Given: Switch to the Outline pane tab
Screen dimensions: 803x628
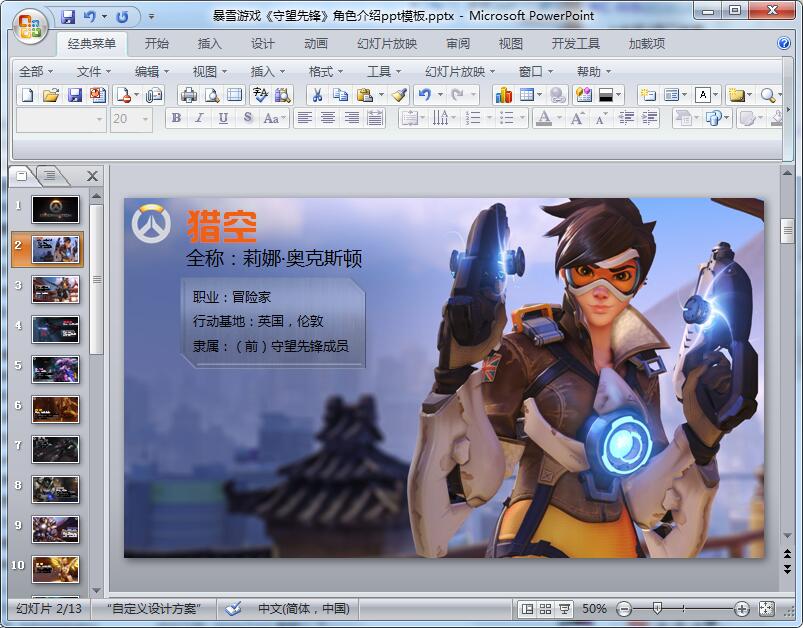Looking at the screenshot, I should point(50,176).
